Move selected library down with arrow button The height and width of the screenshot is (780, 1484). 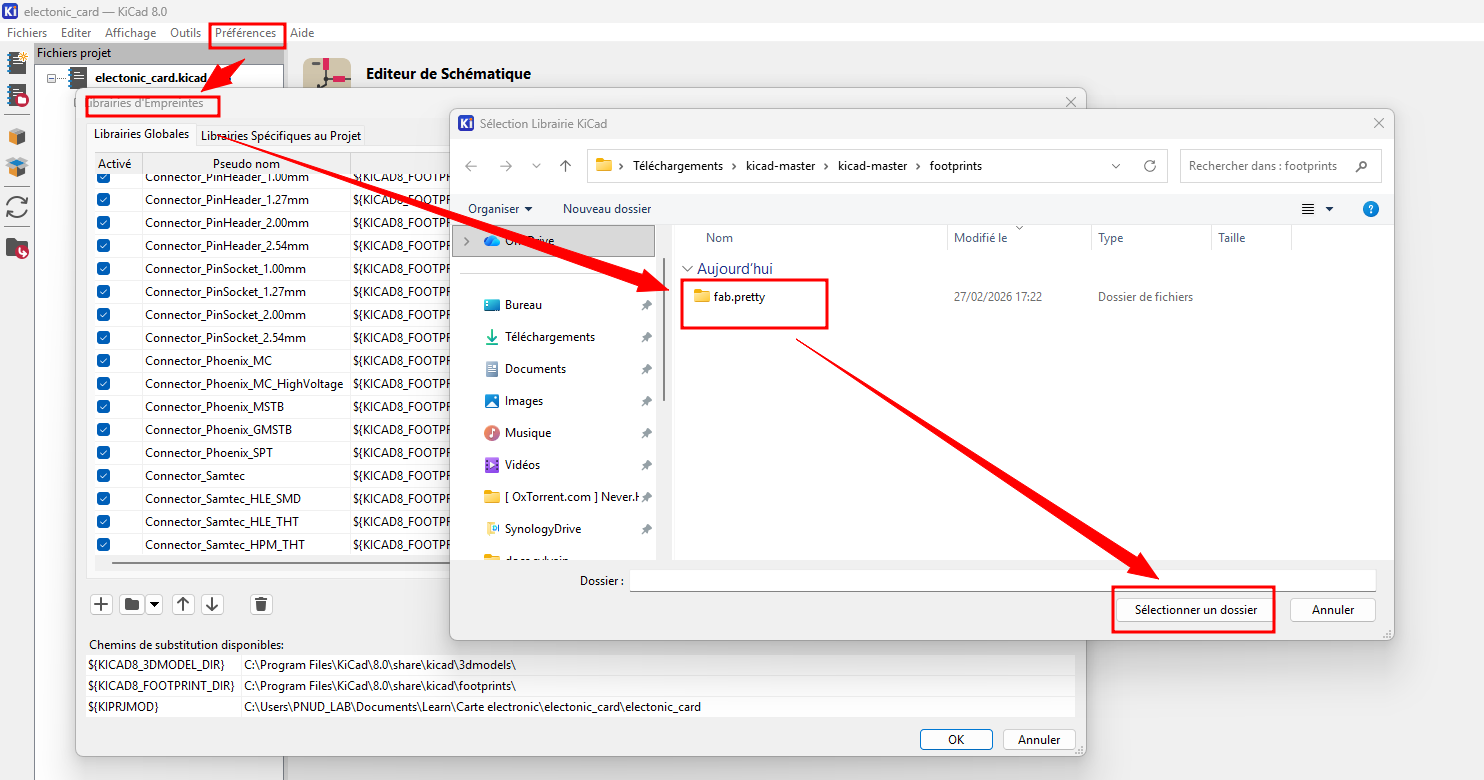212,604
